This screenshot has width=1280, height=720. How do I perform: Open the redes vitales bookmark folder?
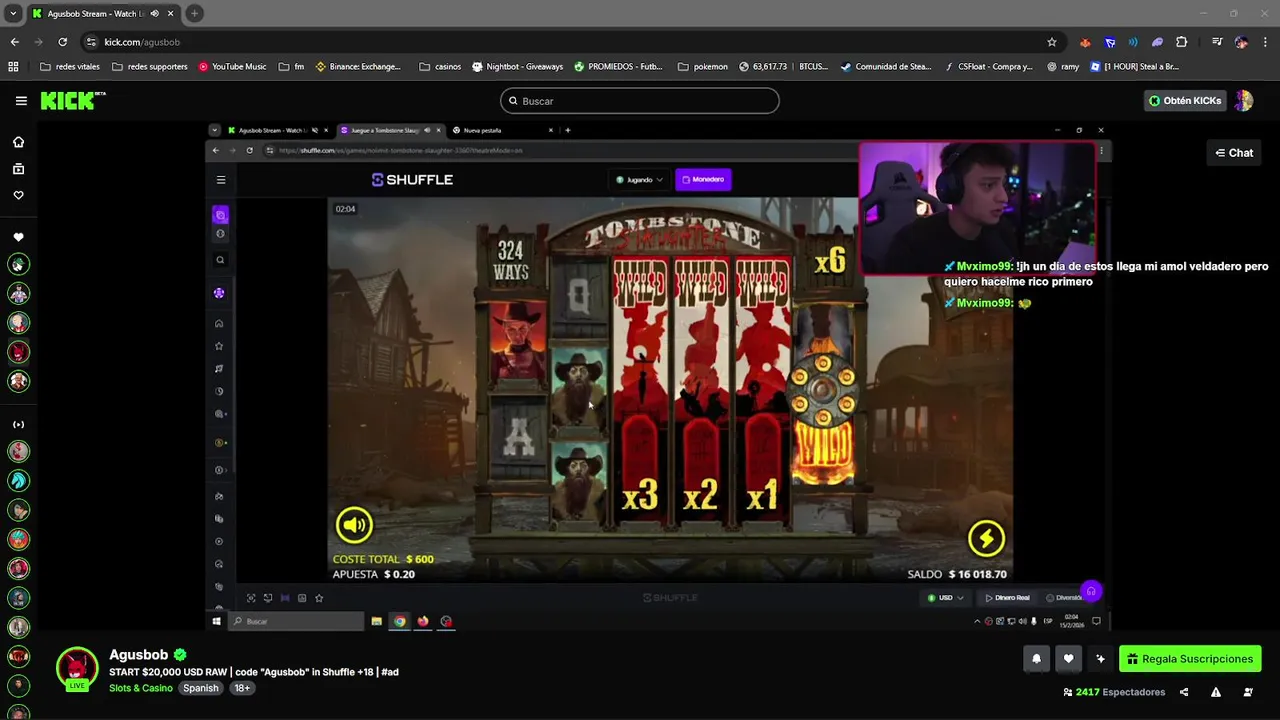70,67
